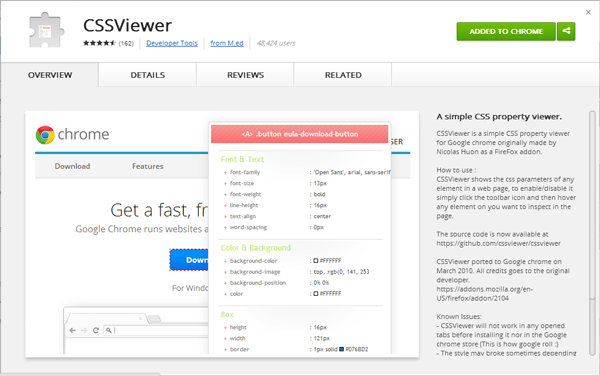This screenshot has width=600, height=376.
Task: Click 'Get a fast, fr' headline text
Action: click(x=159, y=210)
